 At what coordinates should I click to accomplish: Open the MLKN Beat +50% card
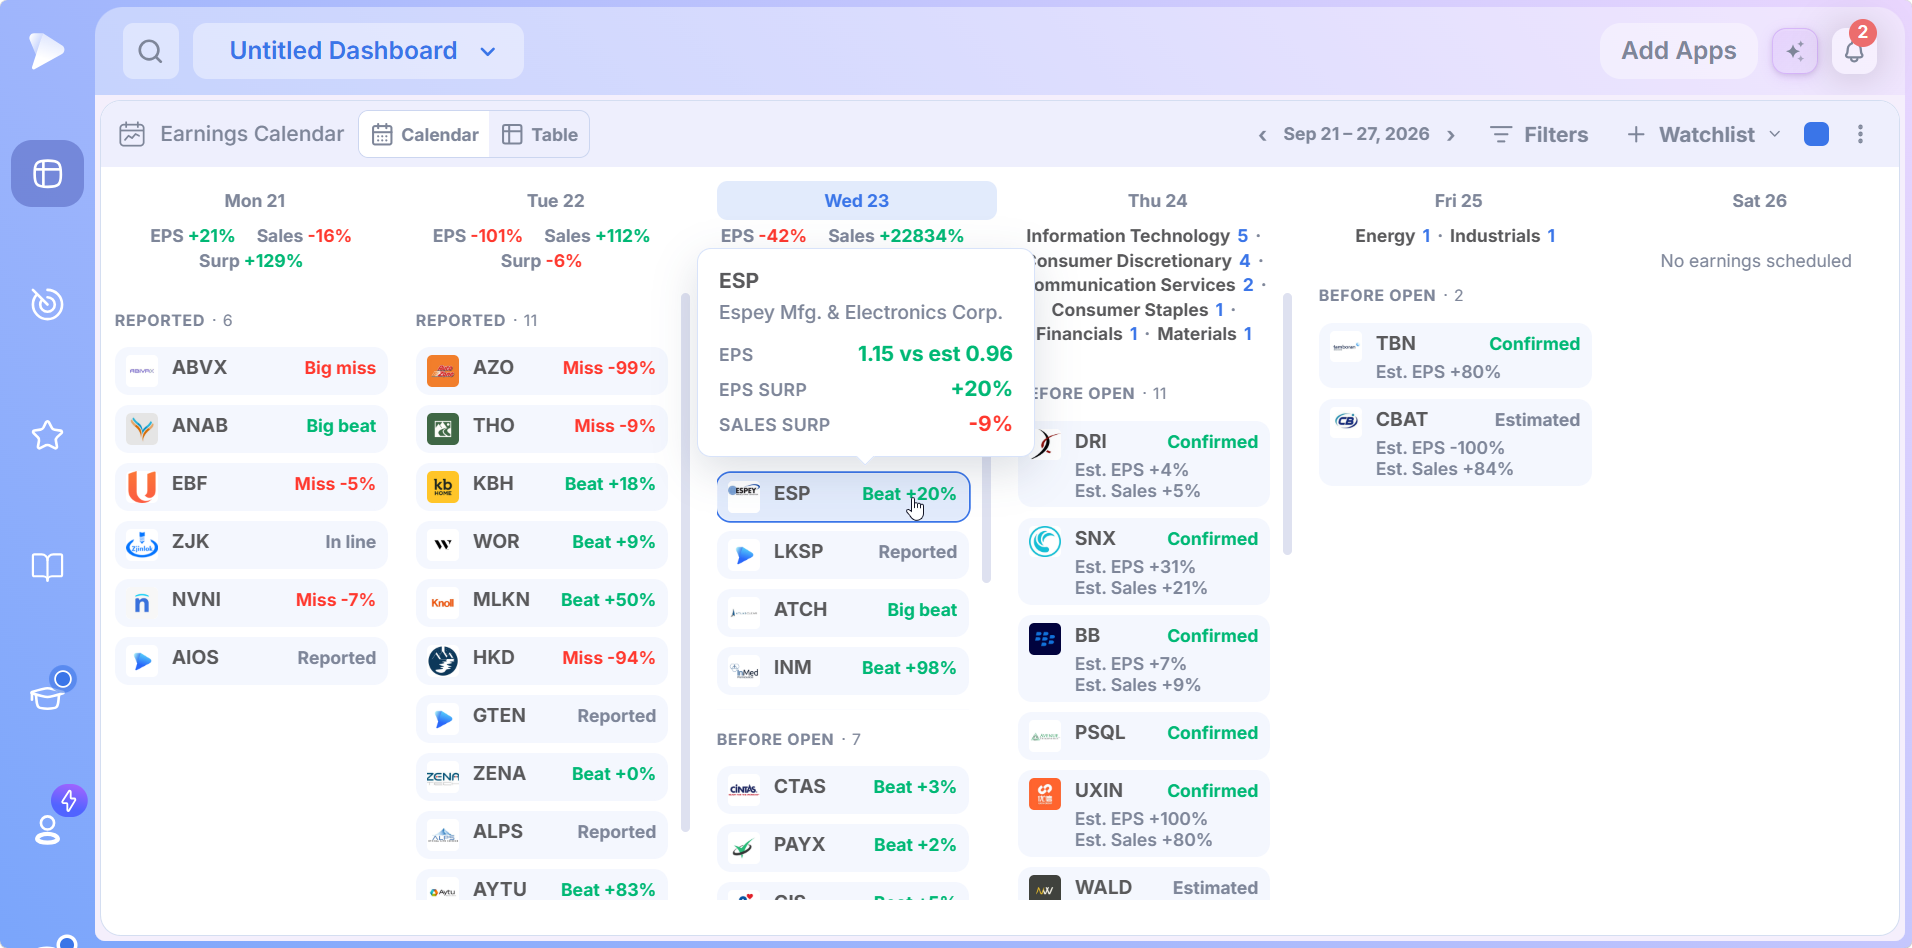tap(542, 603)
